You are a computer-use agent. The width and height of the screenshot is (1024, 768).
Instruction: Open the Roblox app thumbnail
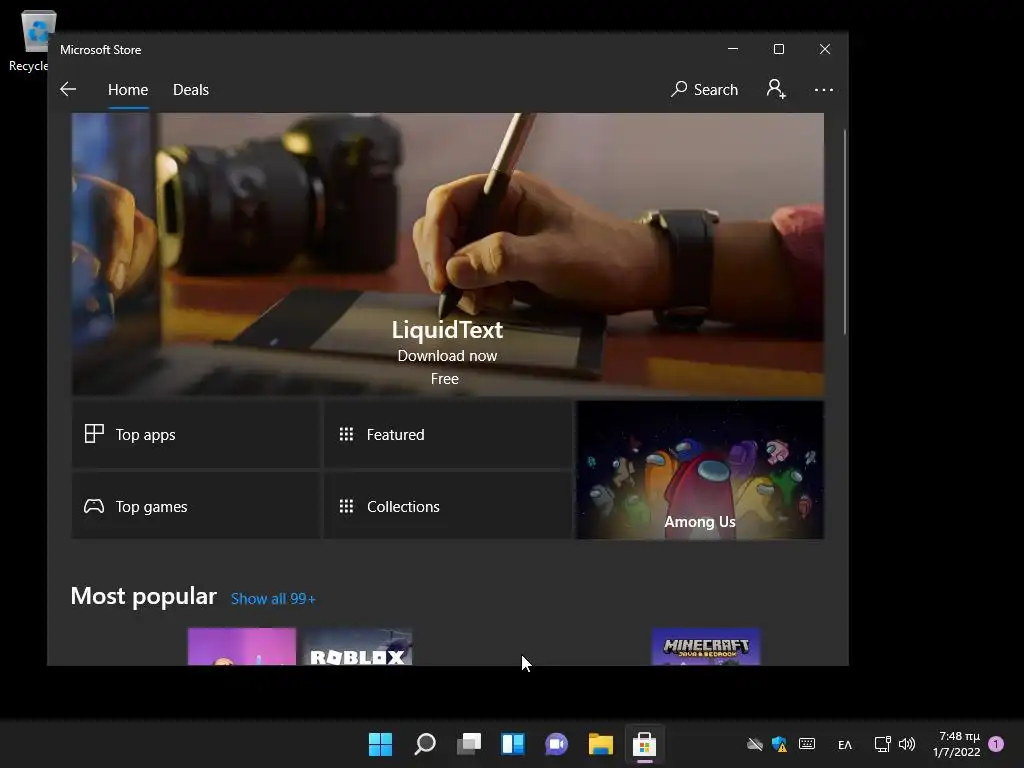coord(358,647)
